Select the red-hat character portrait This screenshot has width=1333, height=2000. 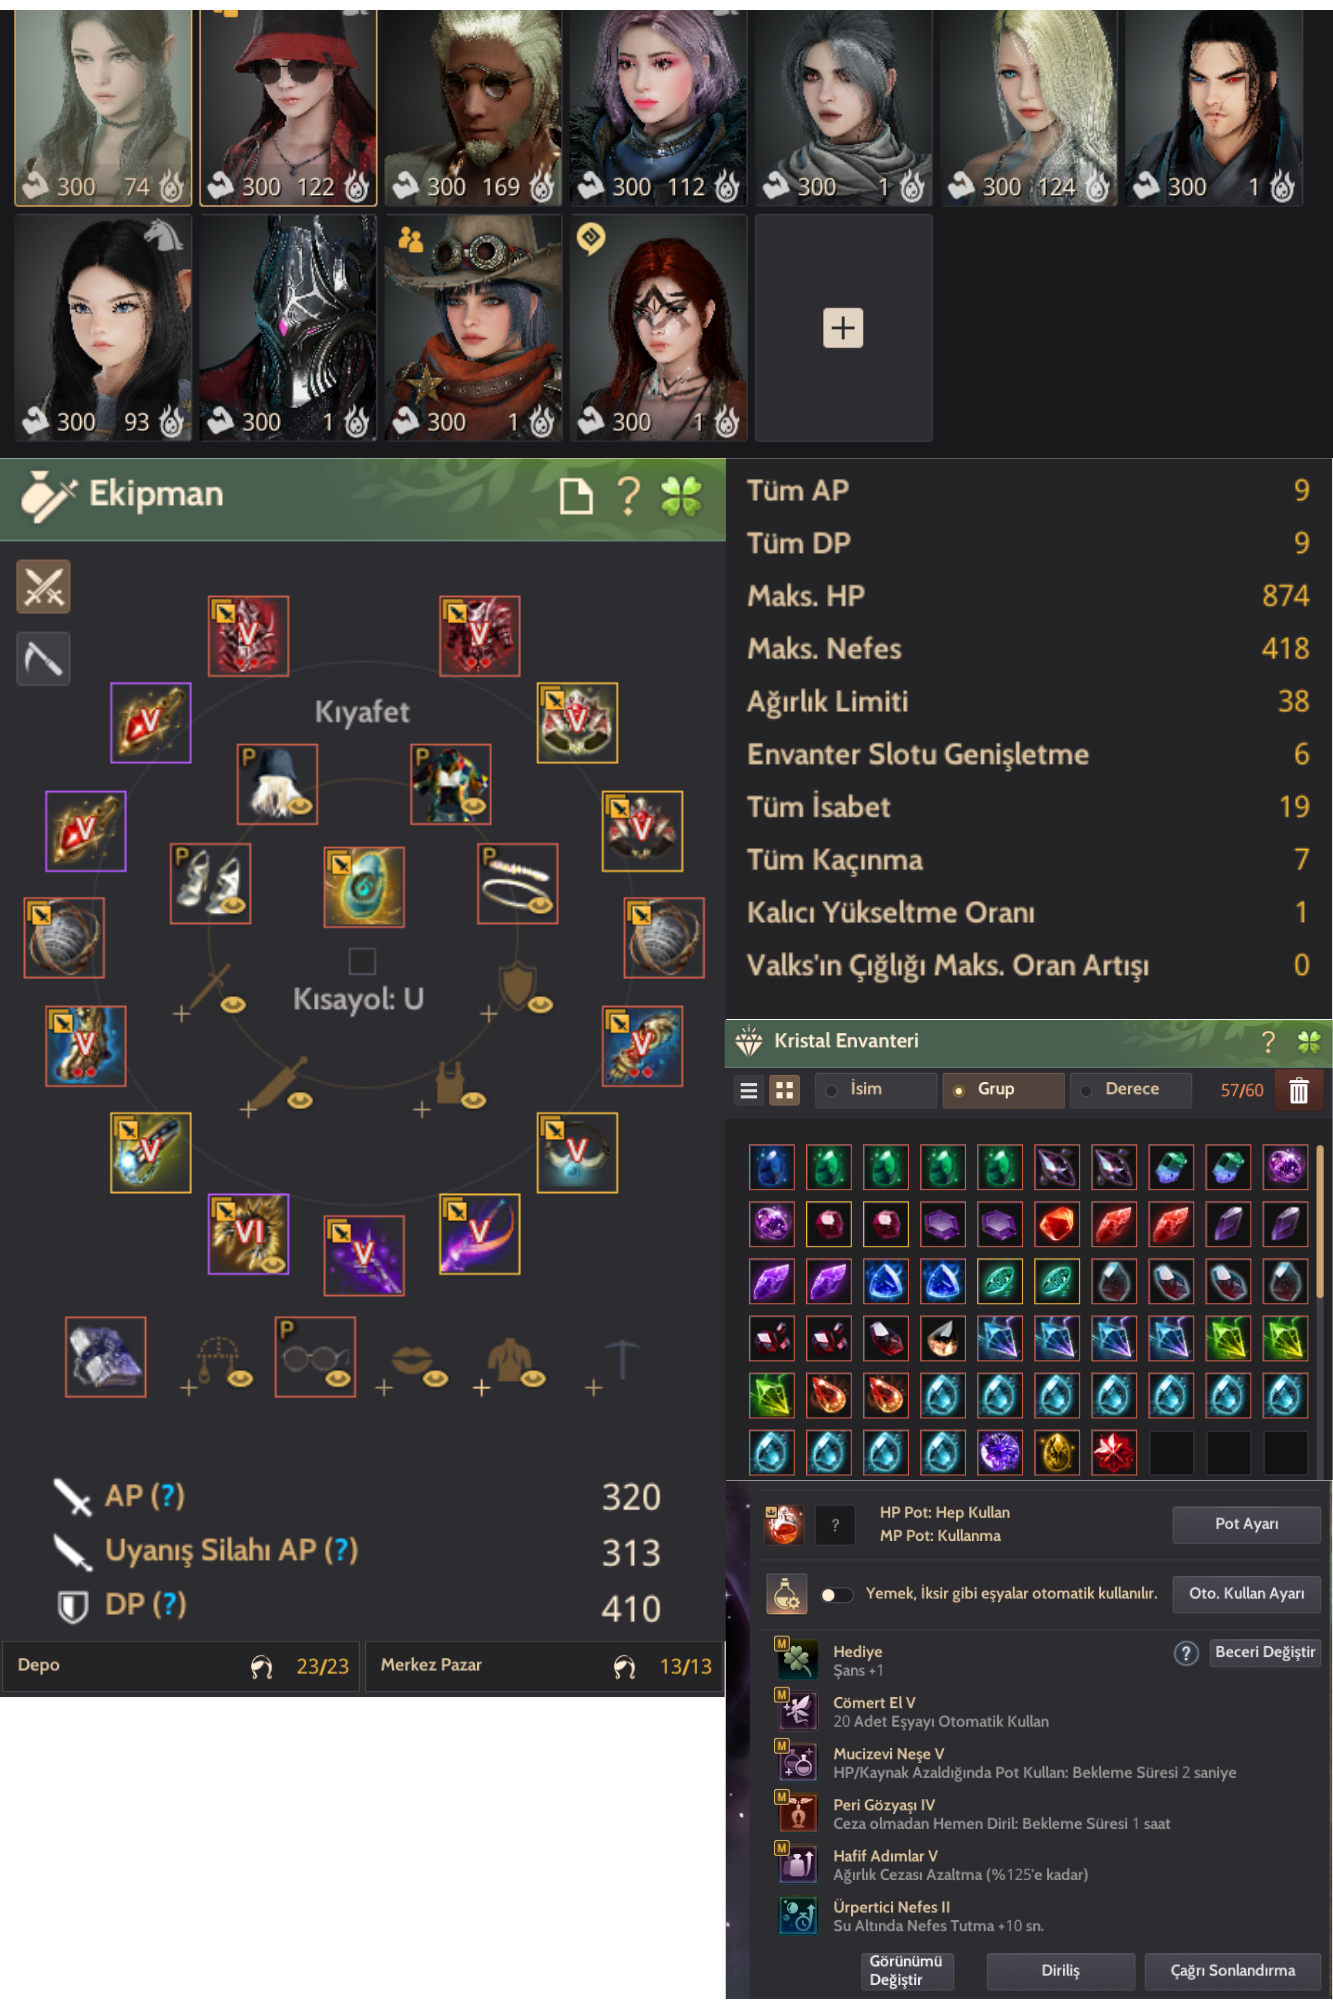pyautogui.click(x=288, y=107)
